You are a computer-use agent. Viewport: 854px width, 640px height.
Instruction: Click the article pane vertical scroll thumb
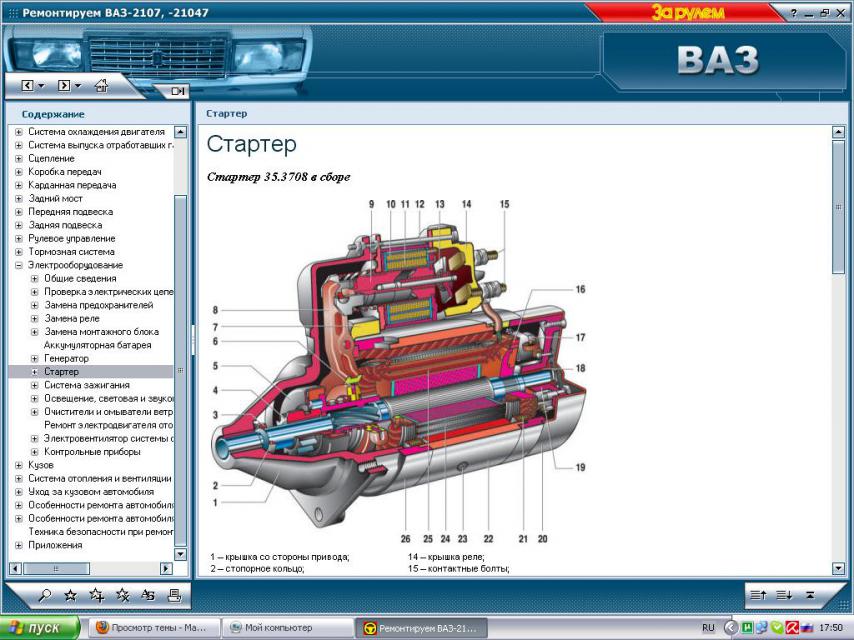tap(838, 207)
